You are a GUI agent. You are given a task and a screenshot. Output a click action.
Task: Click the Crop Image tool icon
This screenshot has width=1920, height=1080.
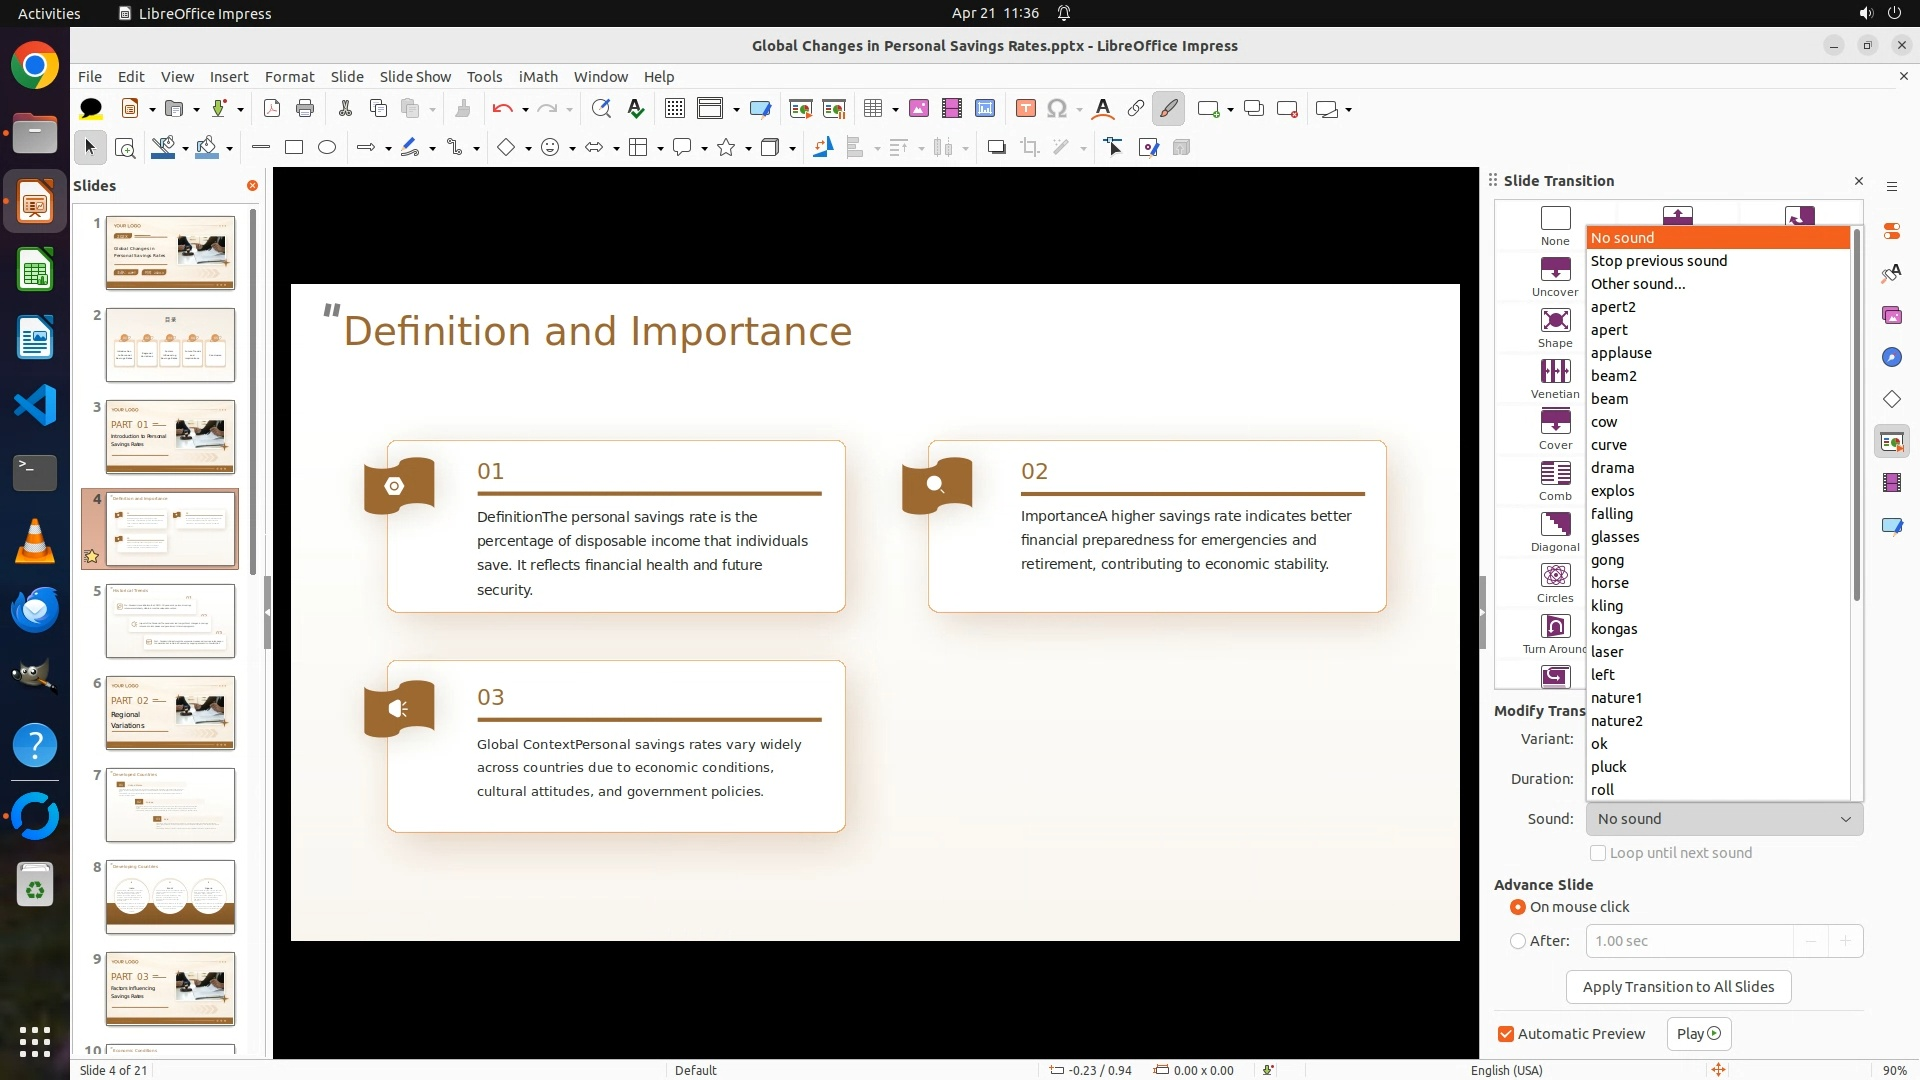point(1029,148)
